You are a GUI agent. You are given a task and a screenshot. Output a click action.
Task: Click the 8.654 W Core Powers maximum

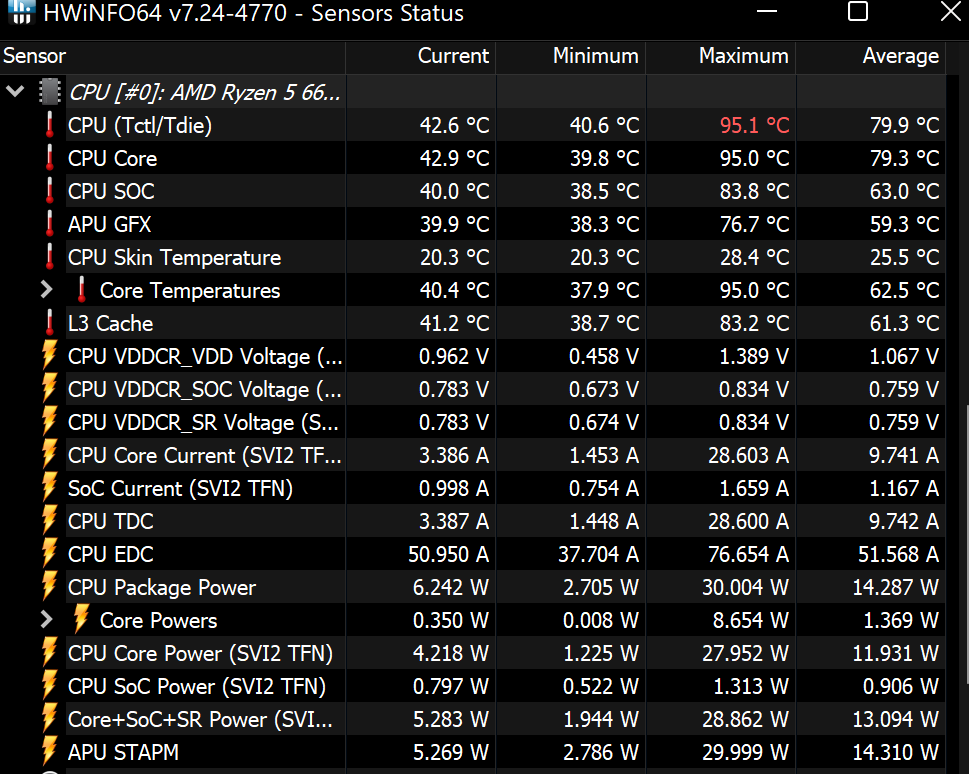(751, 620)
